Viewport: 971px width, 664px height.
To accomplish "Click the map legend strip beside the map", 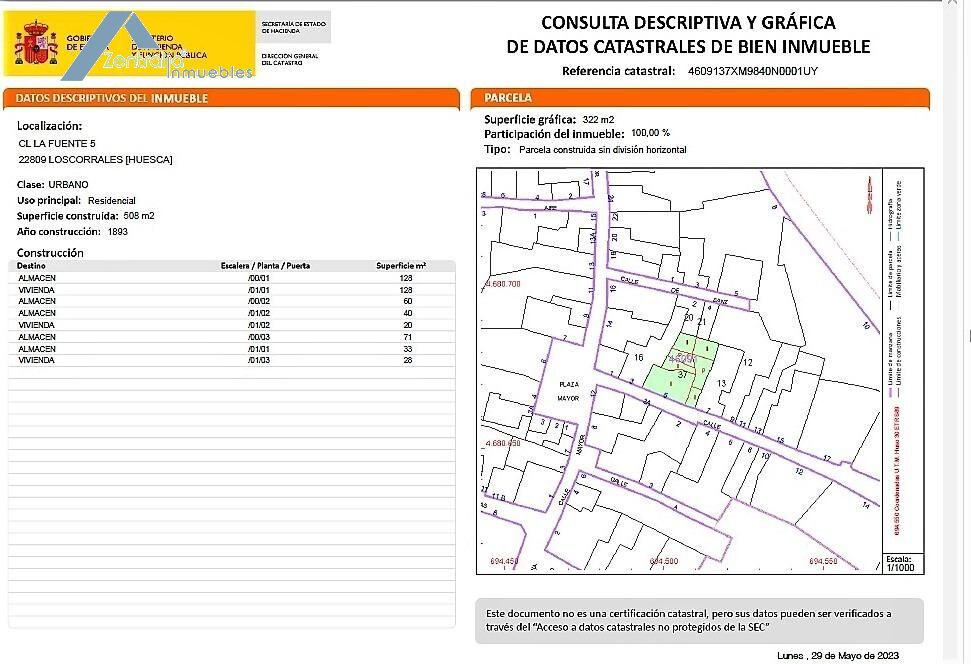I will pyautogui.click(x=903, y=360).
